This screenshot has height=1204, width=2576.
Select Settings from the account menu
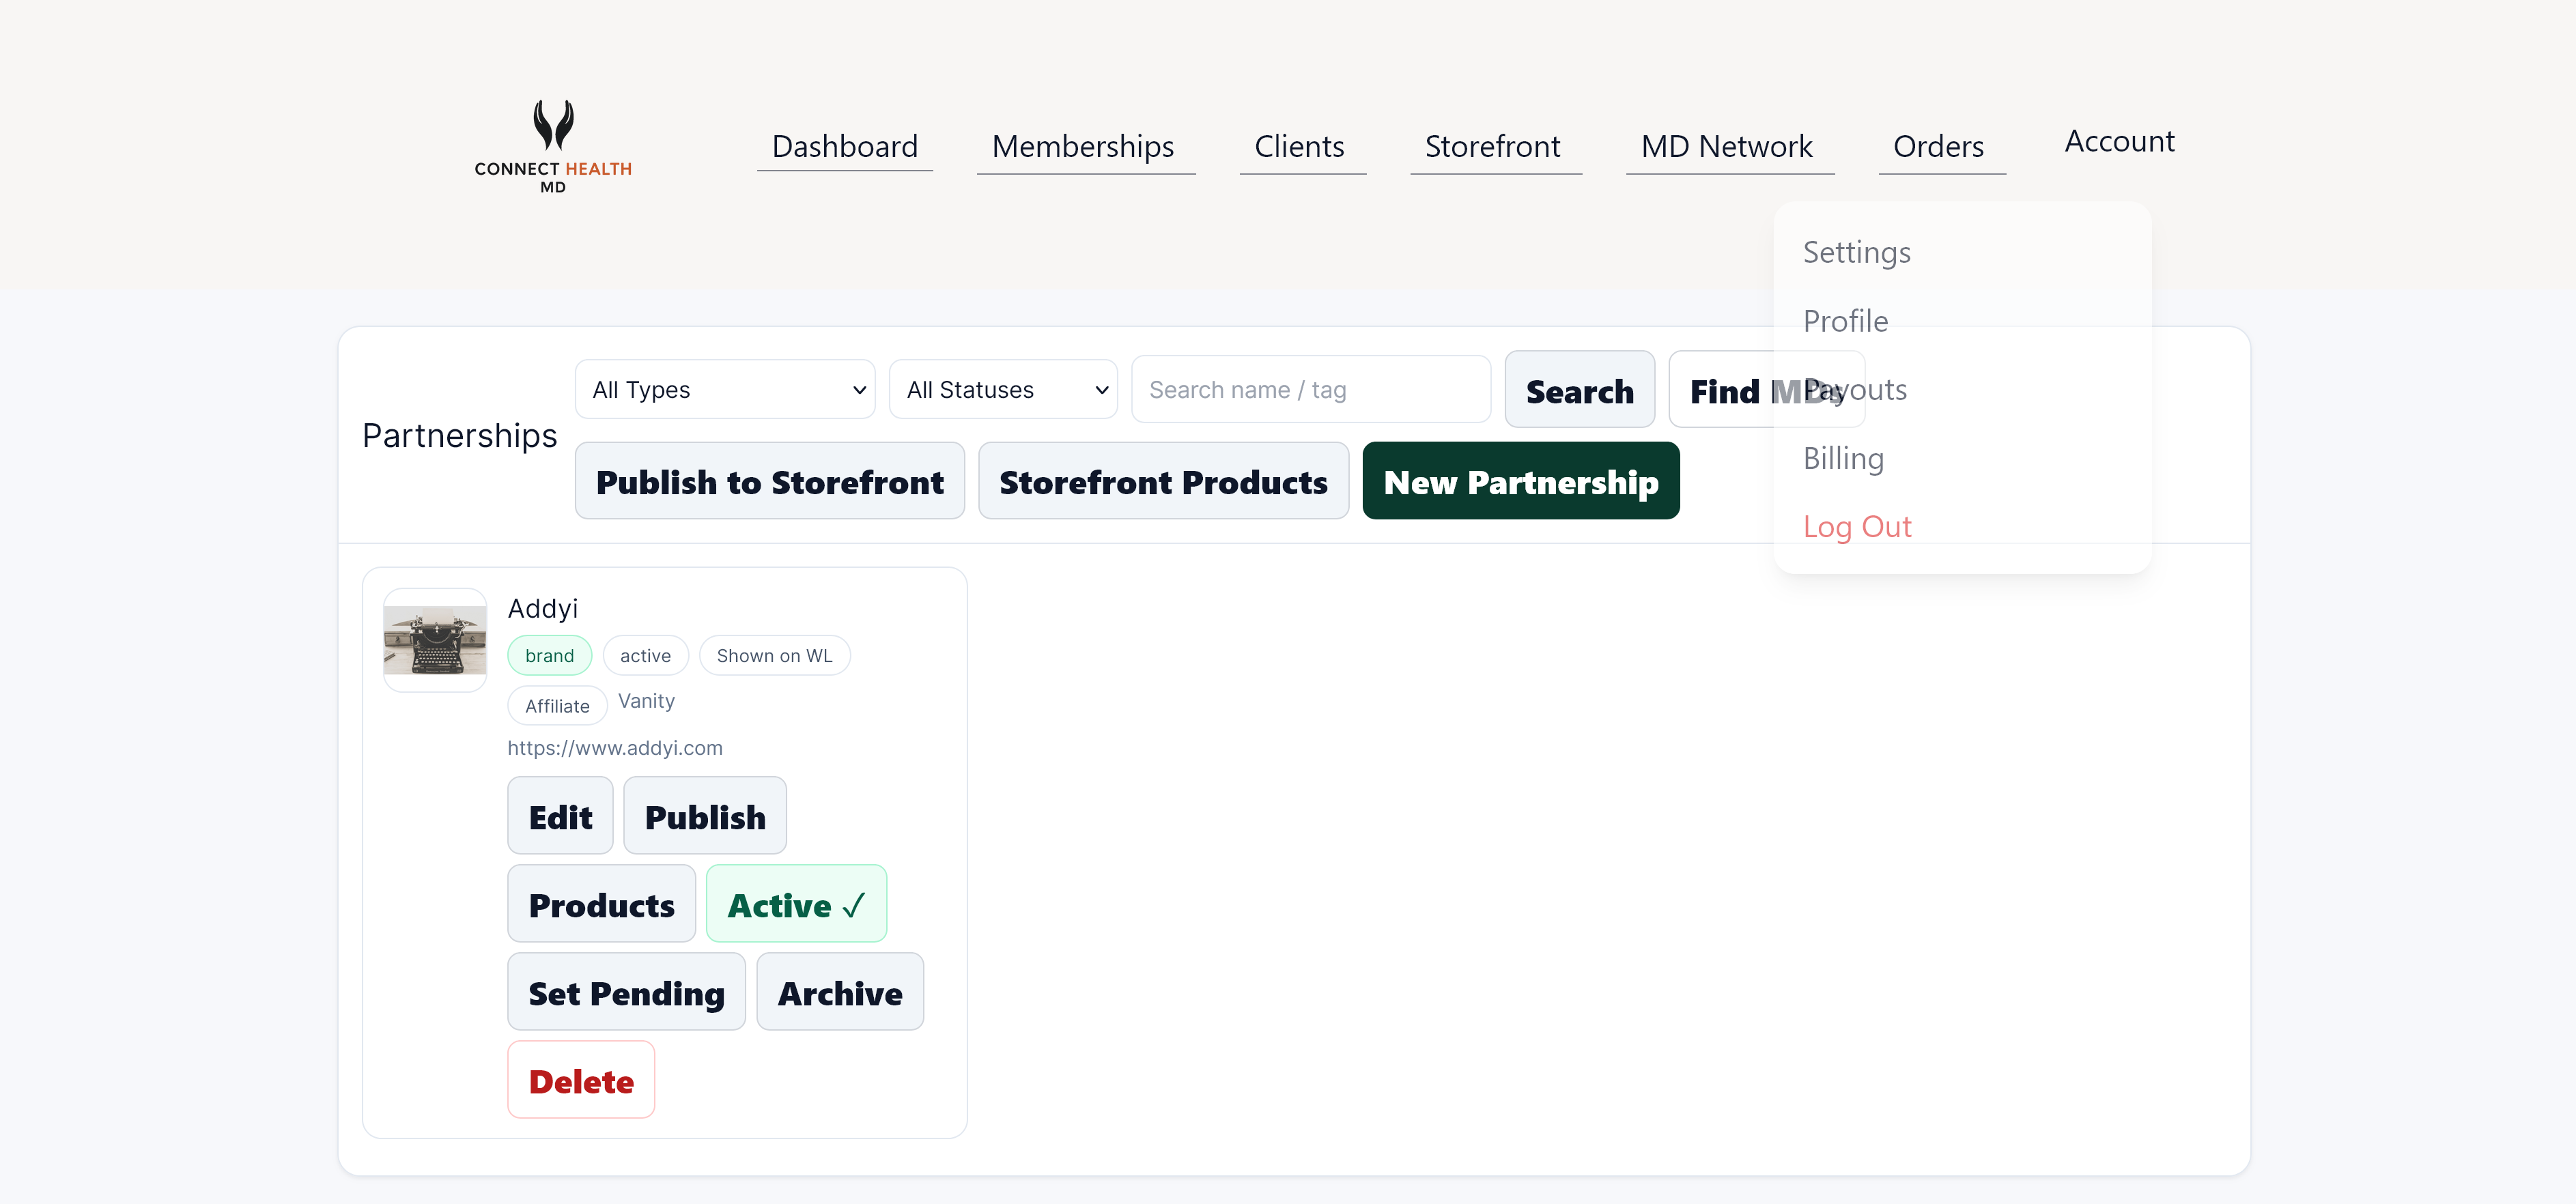1856,252
